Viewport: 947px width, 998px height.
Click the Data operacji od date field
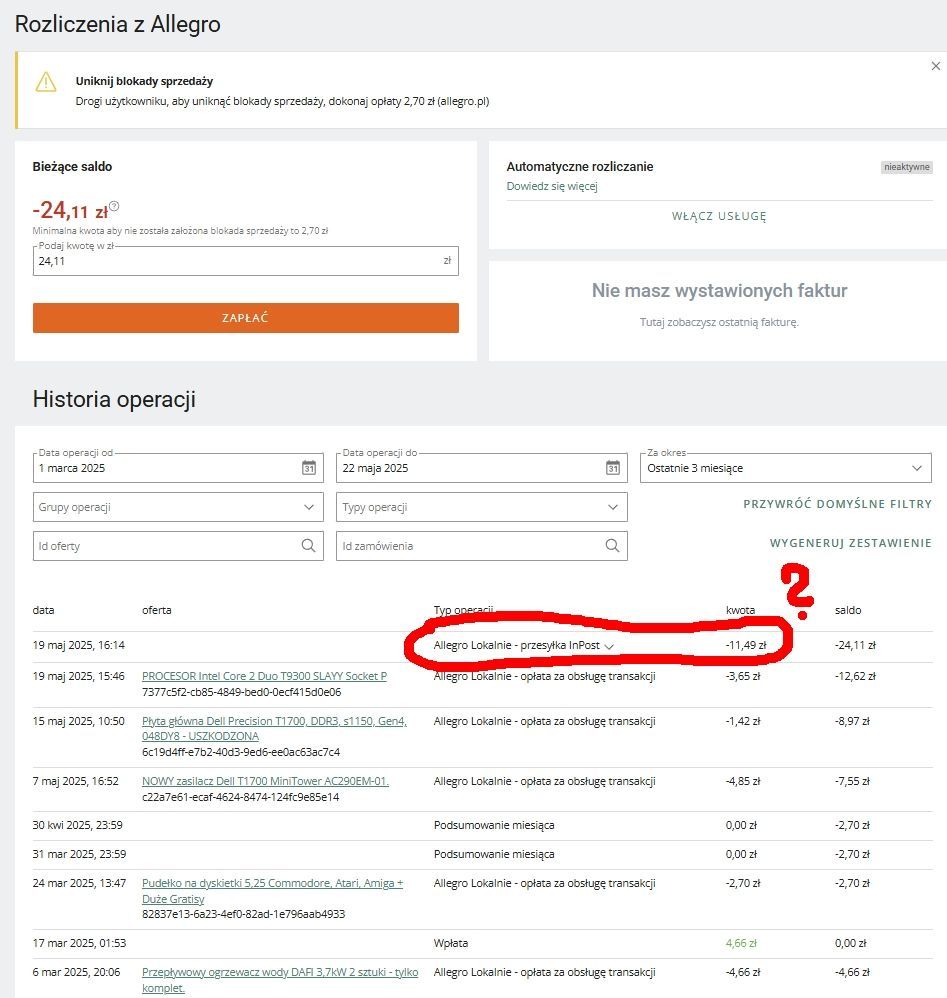[x=178, y=468]
